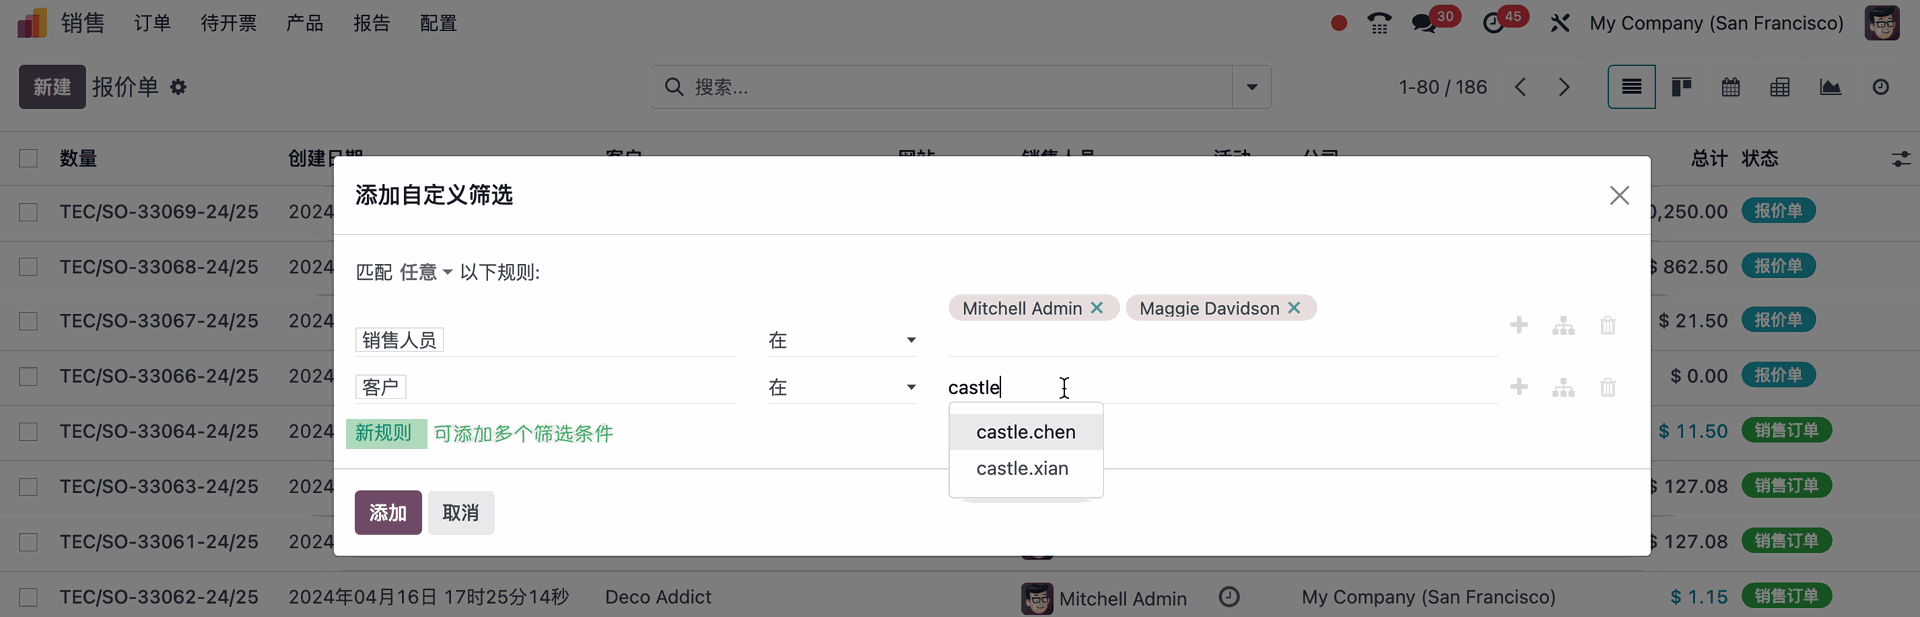The height and width of the screenshot is (617, 1920).
Task: Open the 订单 menu
Action: 152,23
